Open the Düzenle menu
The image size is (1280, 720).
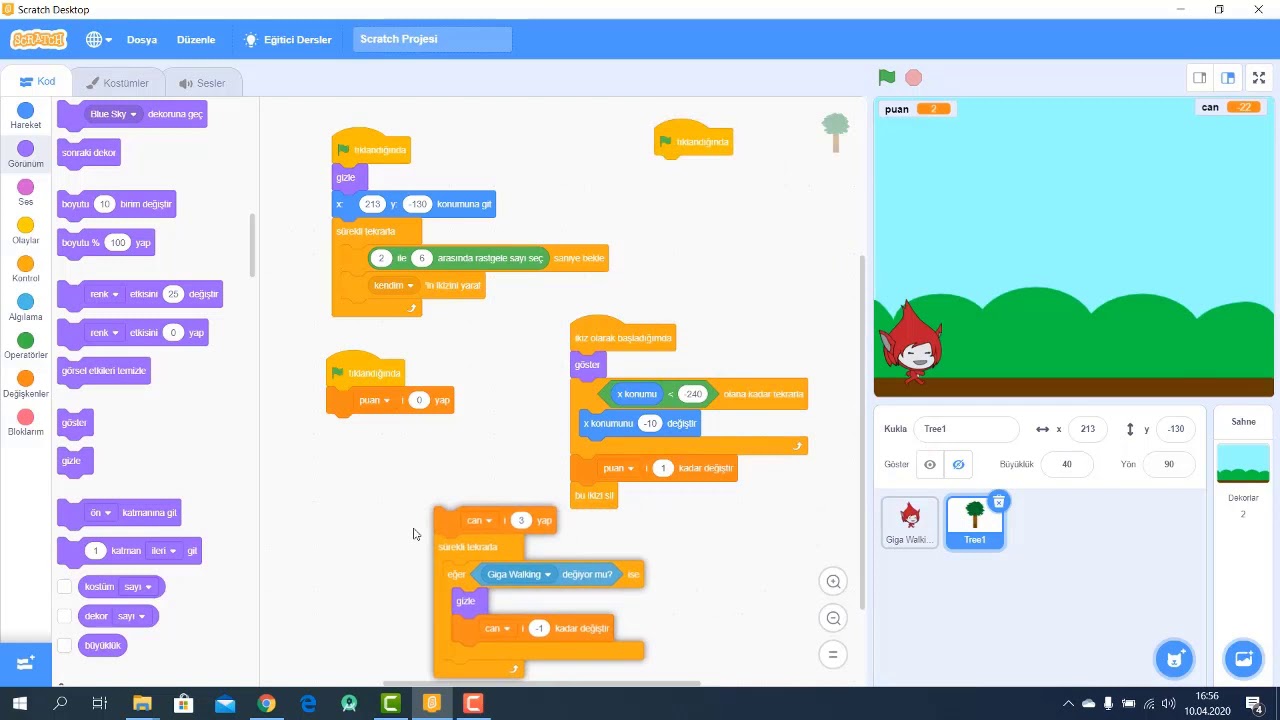[x=196, y=40]
